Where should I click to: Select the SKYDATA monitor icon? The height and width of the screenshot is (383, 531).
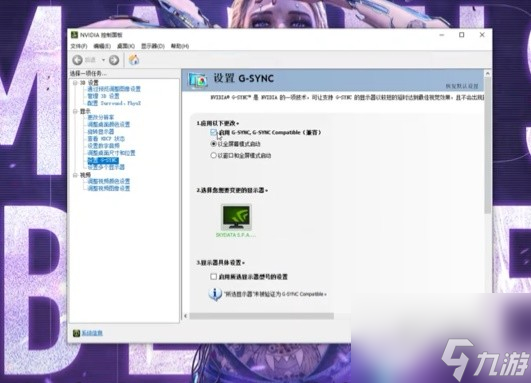point(236,217)
